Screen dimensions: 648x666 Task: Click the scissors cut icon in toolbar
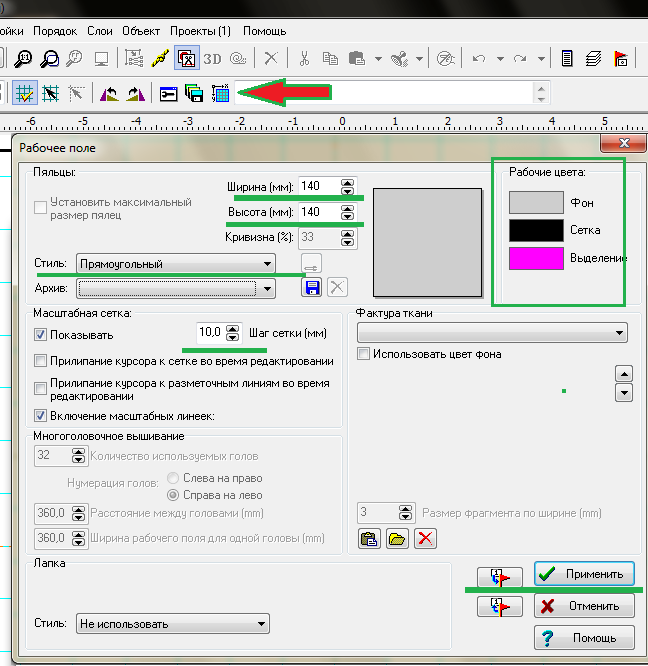click(x=305, y=58)
